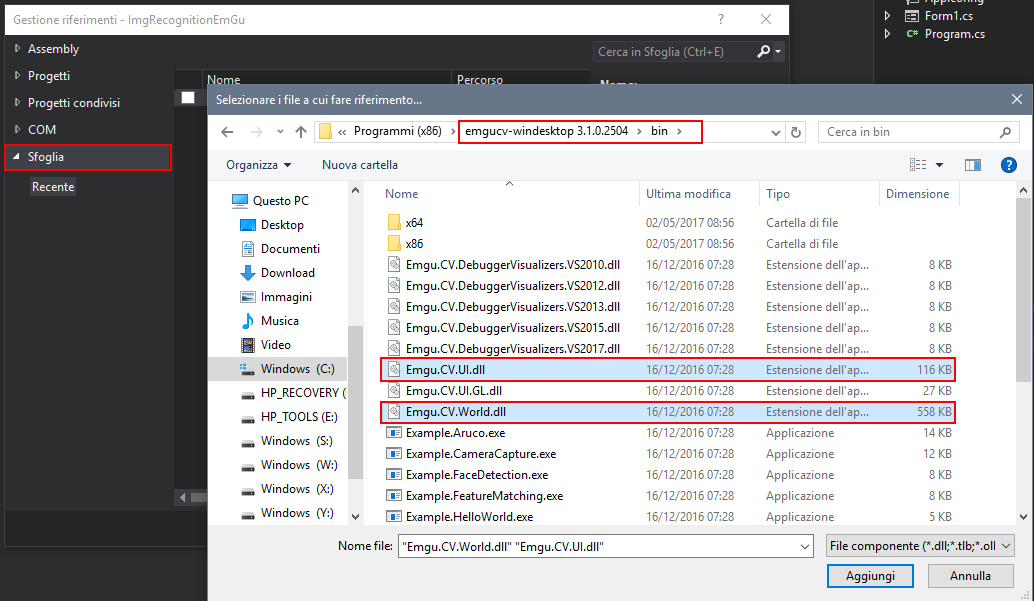Click the Programmi (x86) breadcrumb
The image size is (1034, 601).
pyautogui.click(x=398, y=131)
